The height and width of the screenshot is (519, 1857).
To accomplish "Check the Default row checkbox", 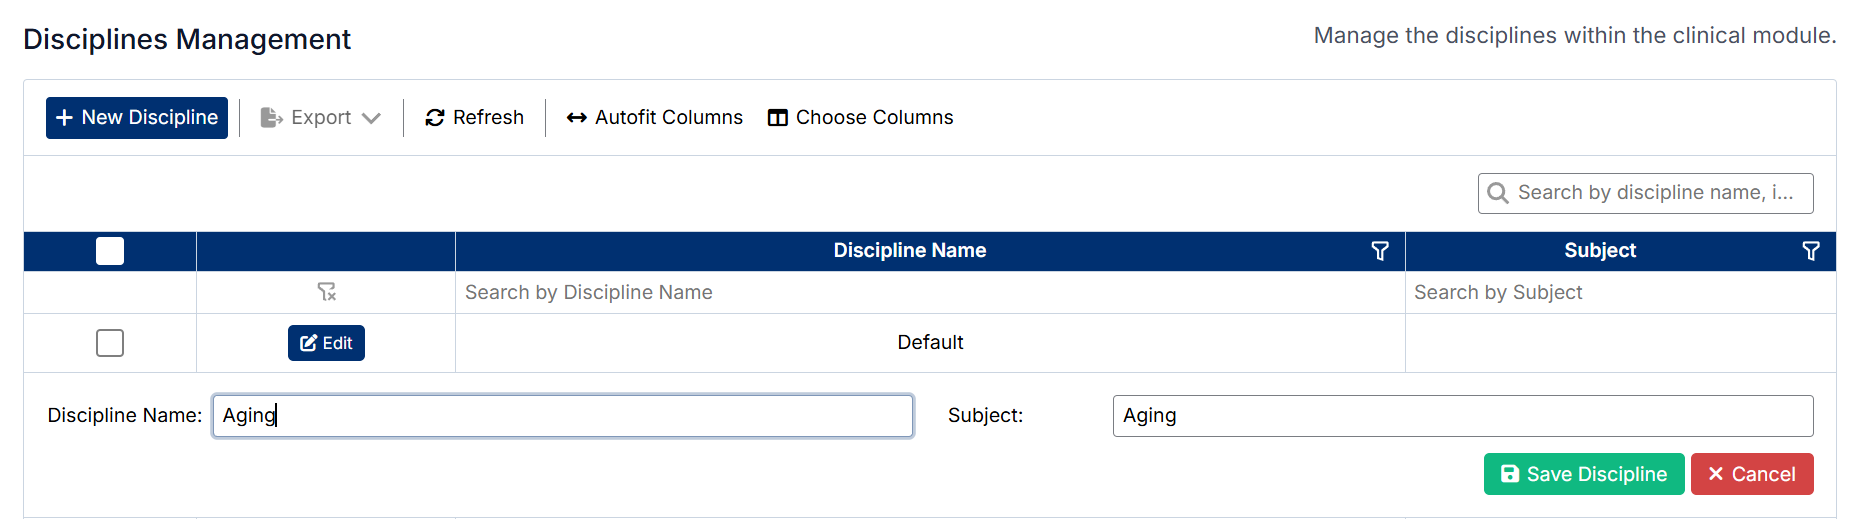I will (110, 343).
